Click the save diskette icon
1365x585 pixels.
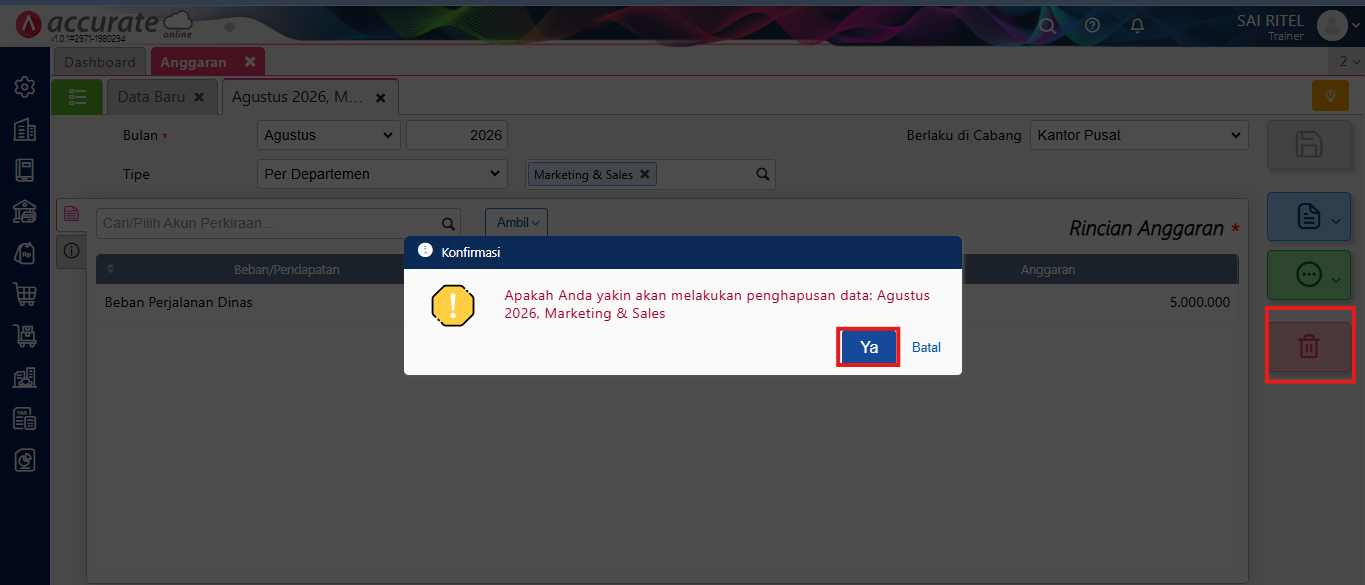pos(1308,145)
